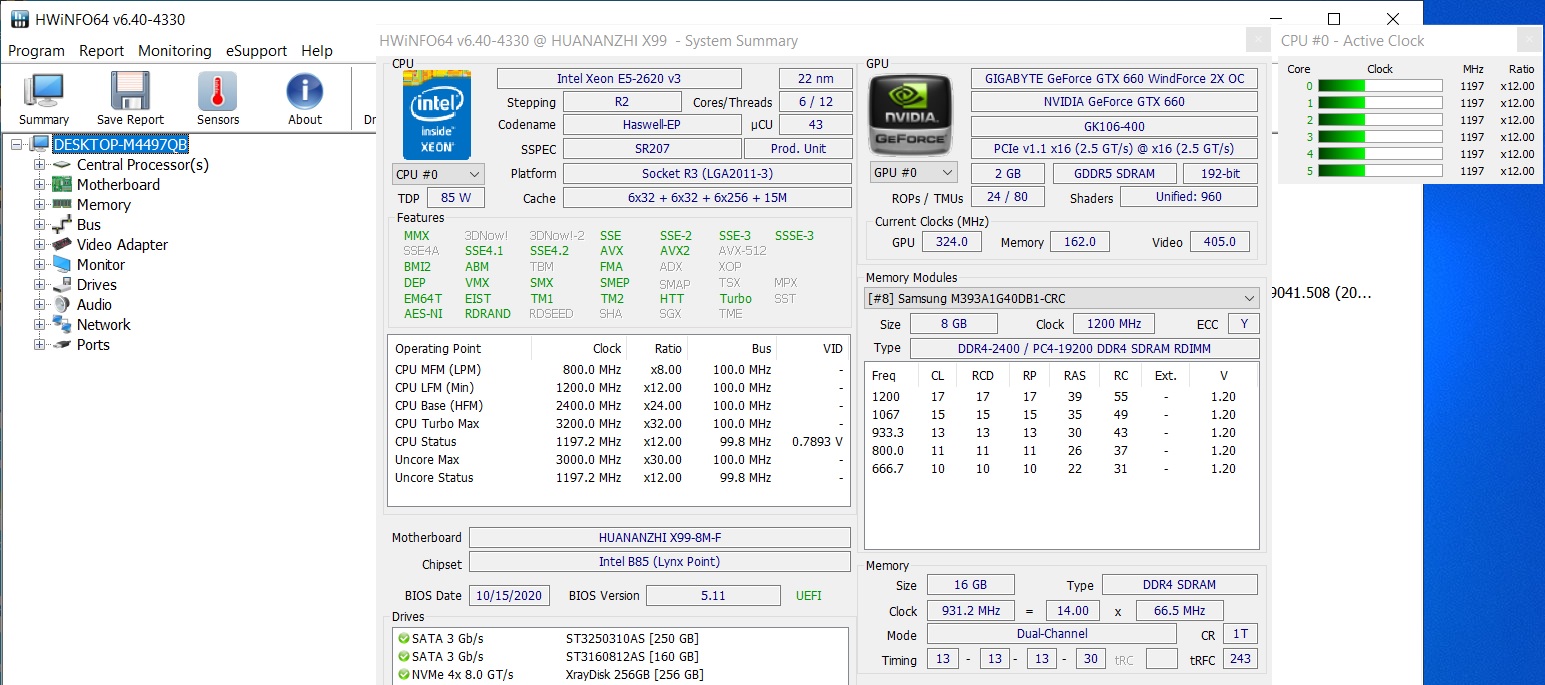Click Core 3 clock bar

click(1380, 137)
